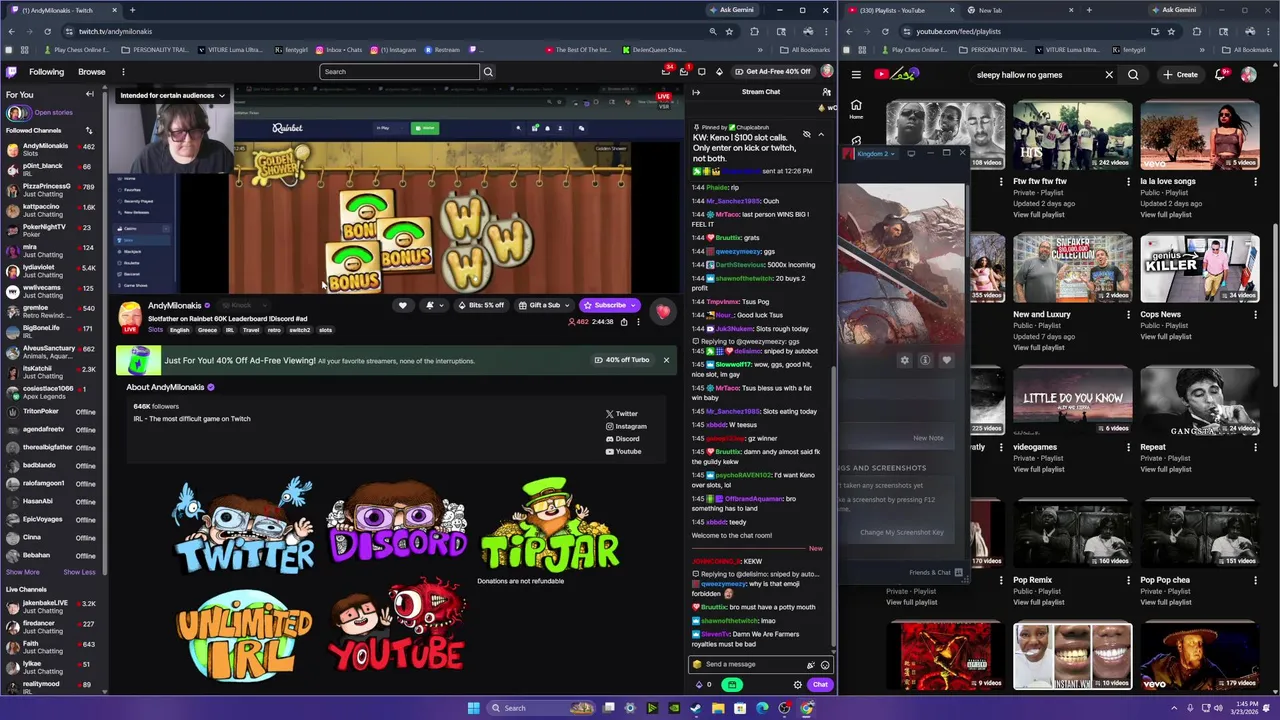
Task: Click the Windows Start button
Action: point(473,708)
